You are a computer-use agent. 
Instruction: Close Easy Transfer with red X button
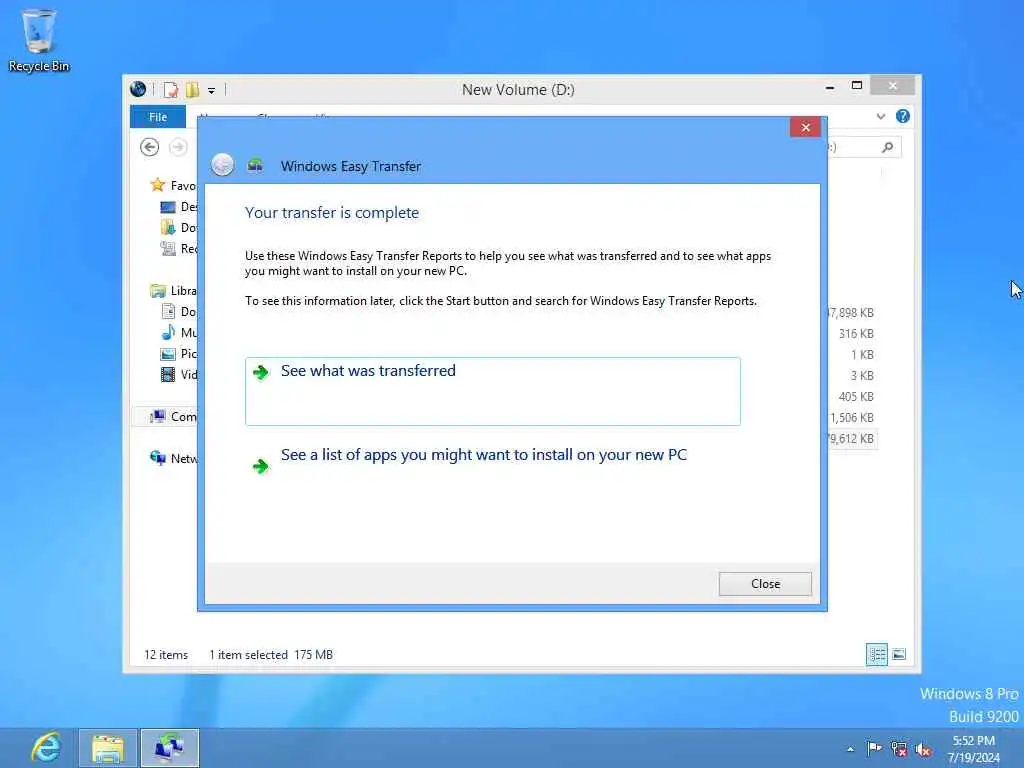pos(805,127)
